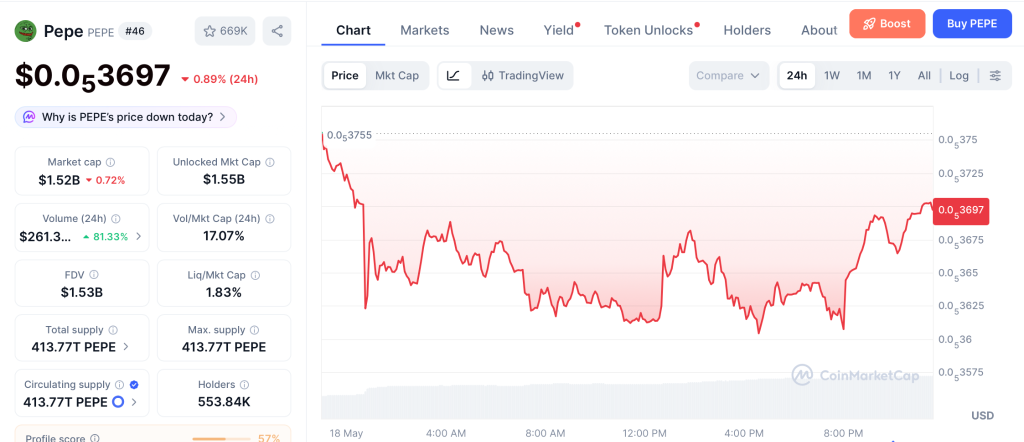Click Why is PEPE's price down today
This screenshot has width=1024, height=442.
pos(125,118)
